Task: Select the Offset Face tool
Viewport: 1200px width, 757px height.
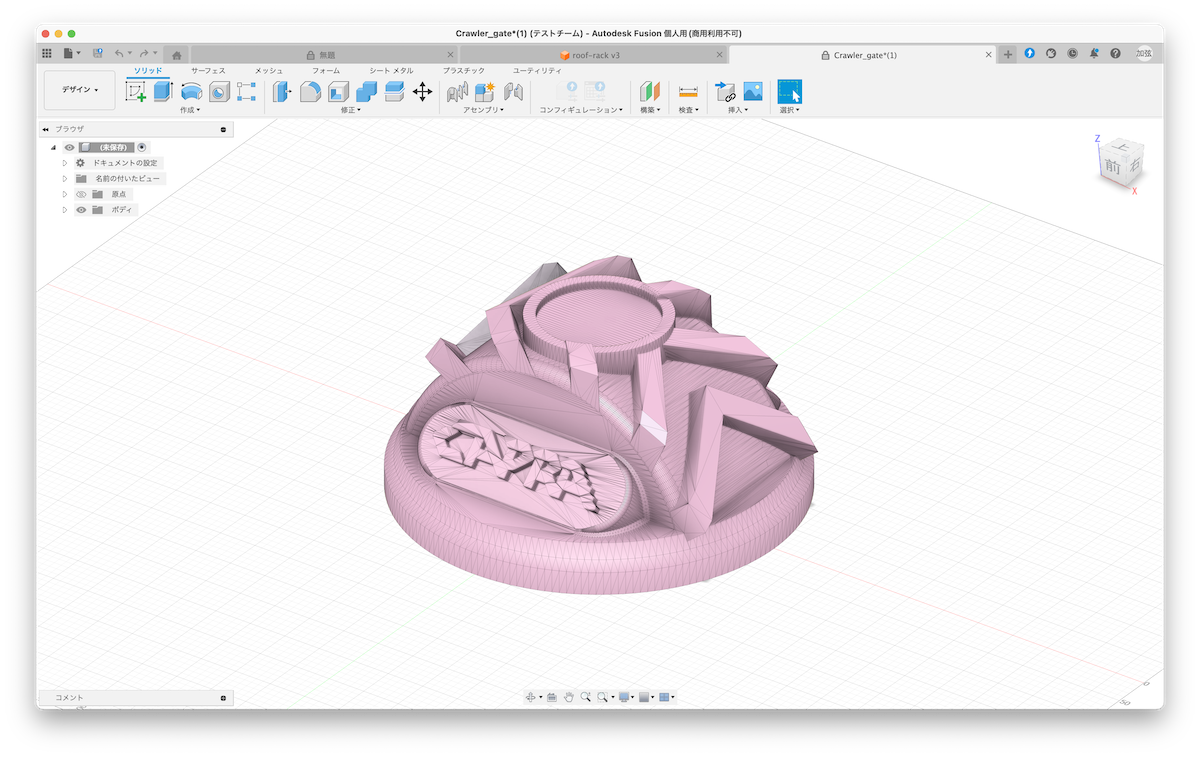Action: [x=394, y=92]
